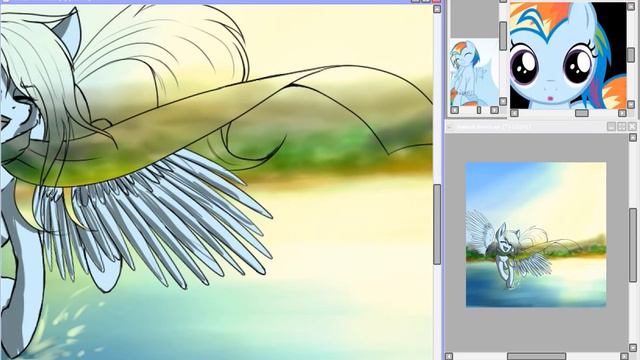Click the big-eyed pony face reference image

pos(568,56)
